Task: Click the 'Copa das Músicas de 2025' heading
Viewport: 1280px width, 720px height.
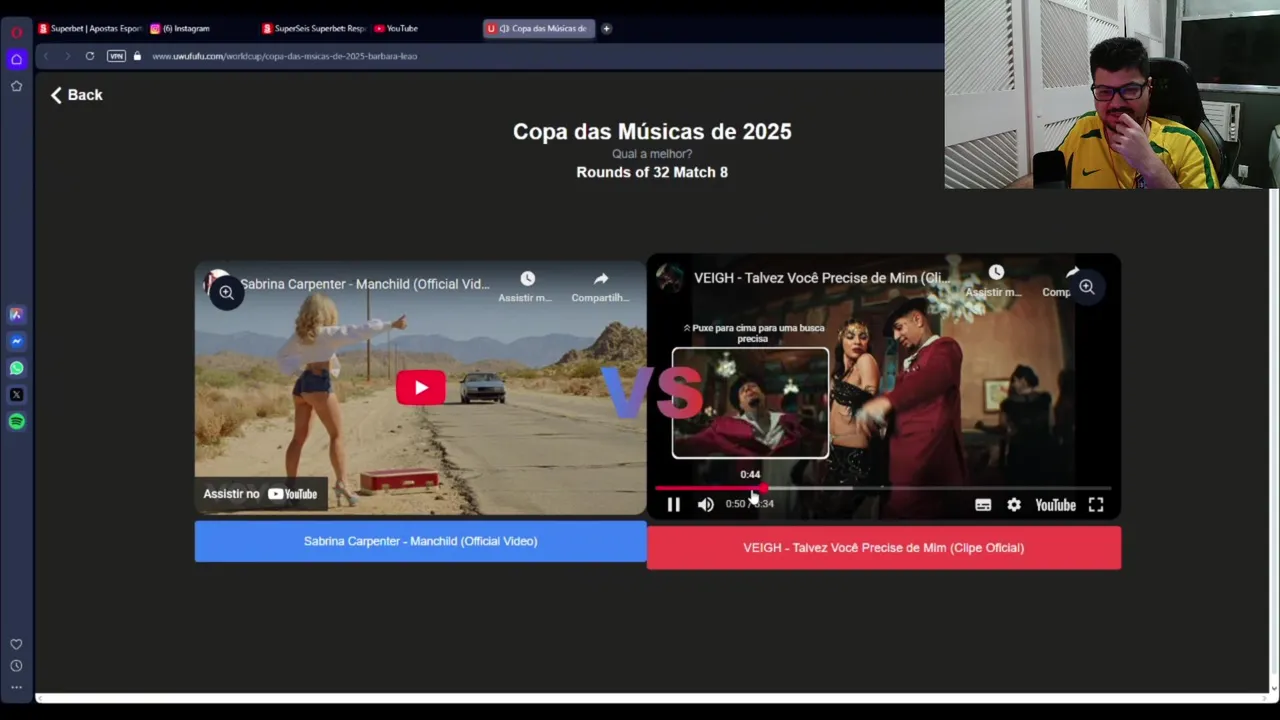Action: [652, 132]
